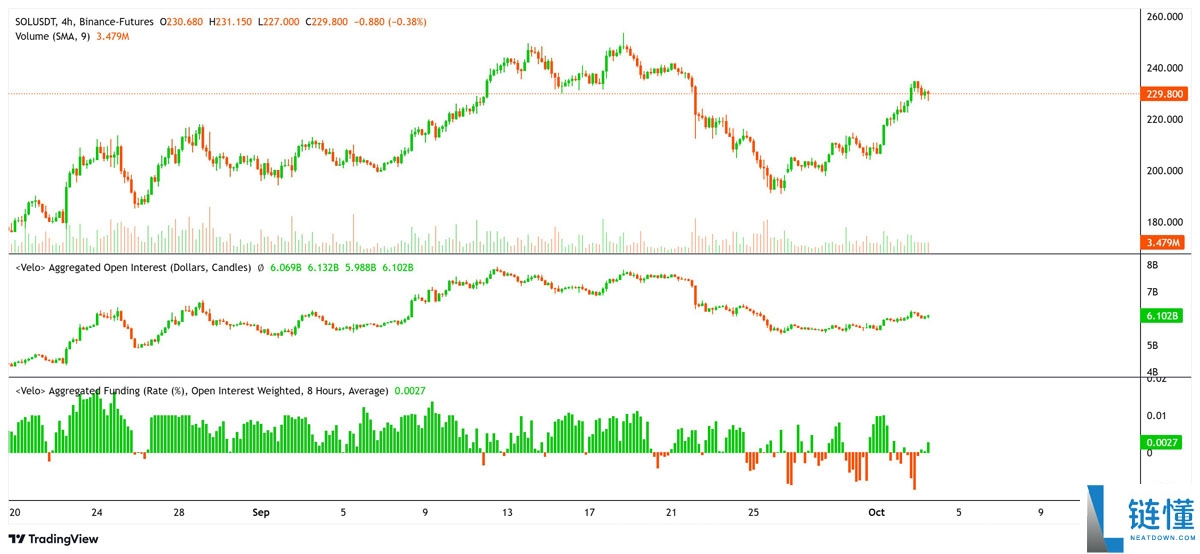This screenshot has width=1200, height=554.
Task: Click the 260.000 price axis label
Action: pyautogui.click(x=1164, y=17)
